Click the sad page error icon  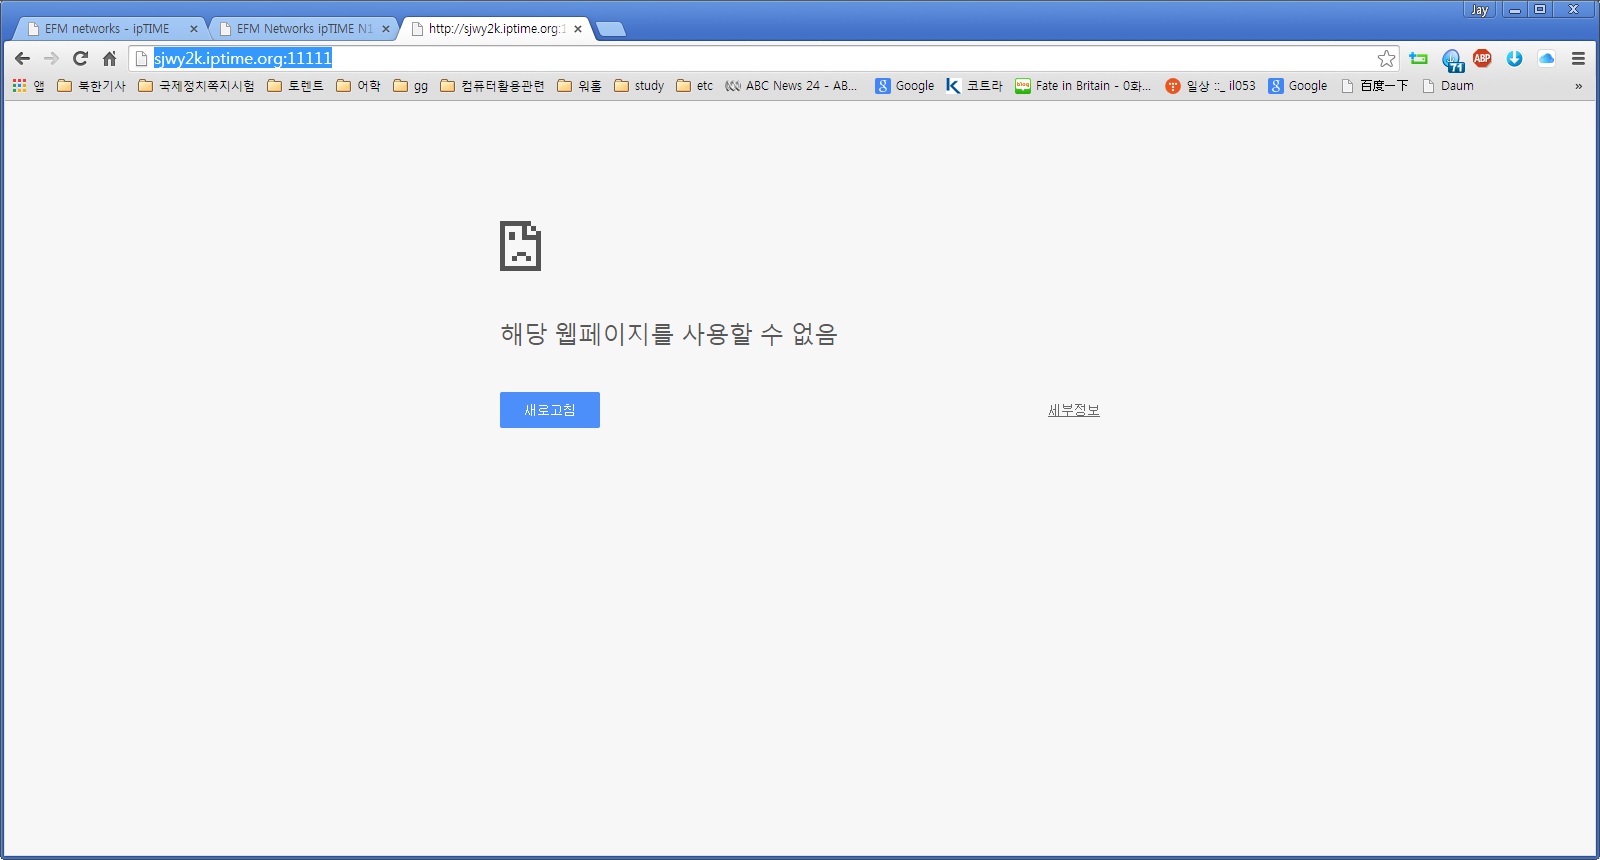(520, 246)
